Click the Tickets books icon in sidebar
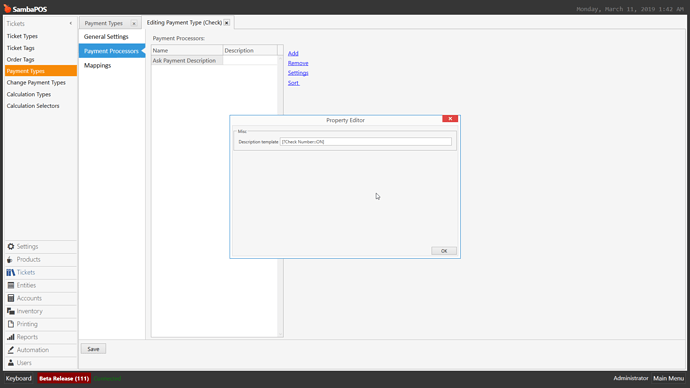 coord(11,272)
